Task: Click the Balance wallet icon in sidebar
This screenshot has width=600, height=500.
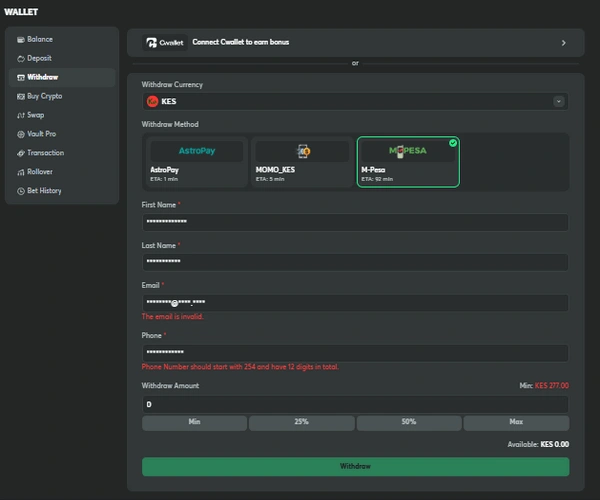Action: tap(21, 39)
